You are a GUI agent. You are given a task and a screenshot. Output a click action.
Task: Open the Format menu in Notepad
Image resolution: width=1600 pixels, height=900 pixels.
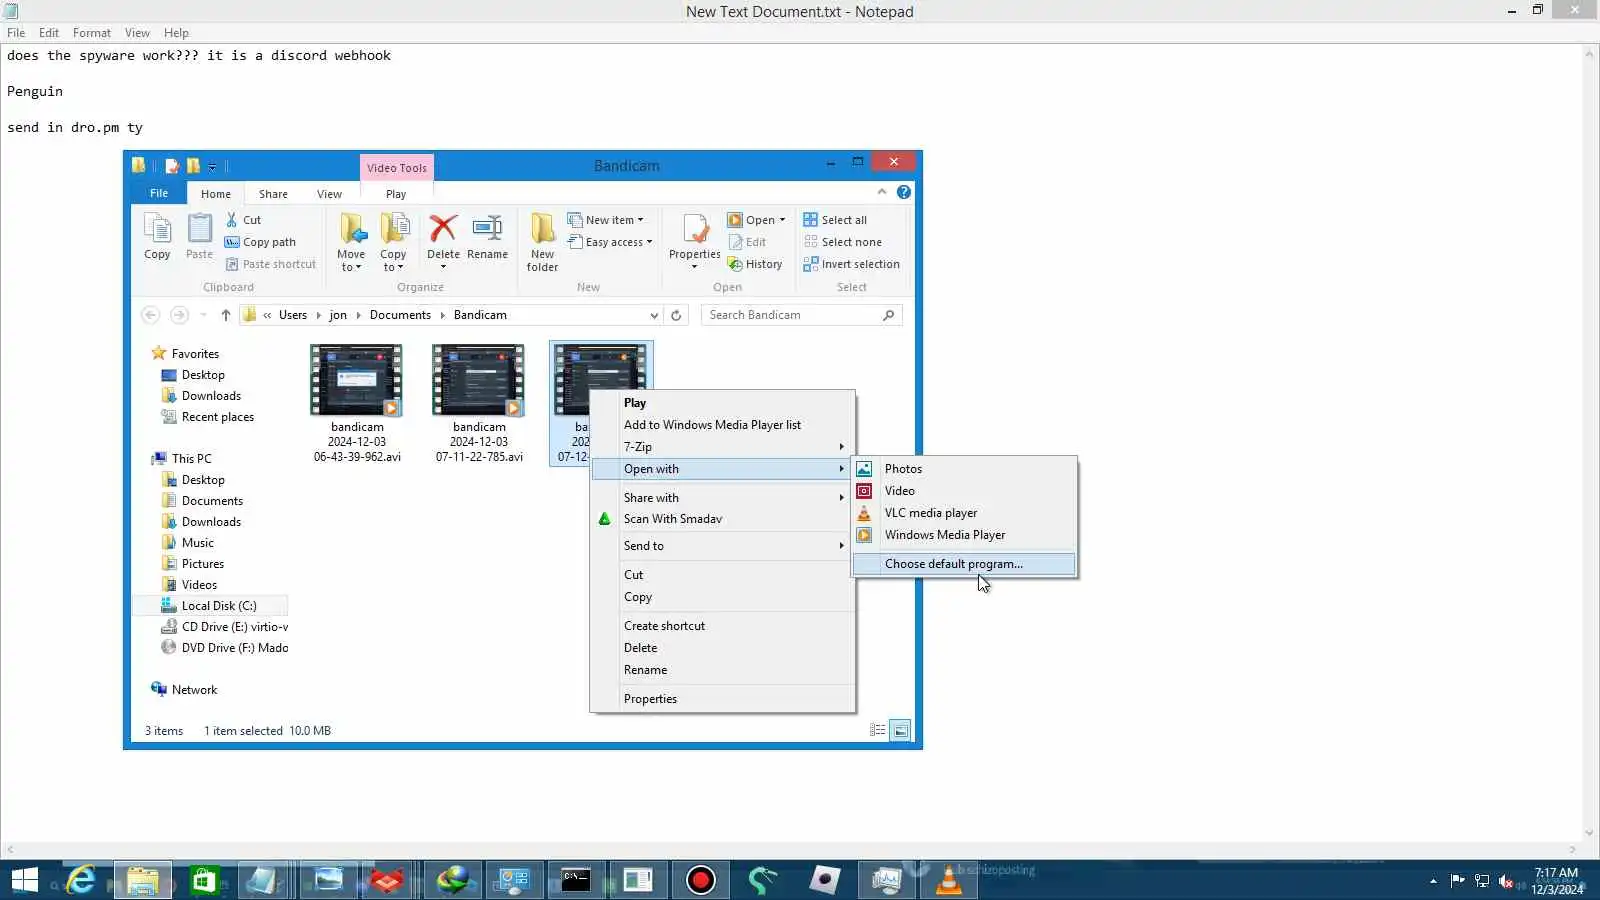click(92, 33)
